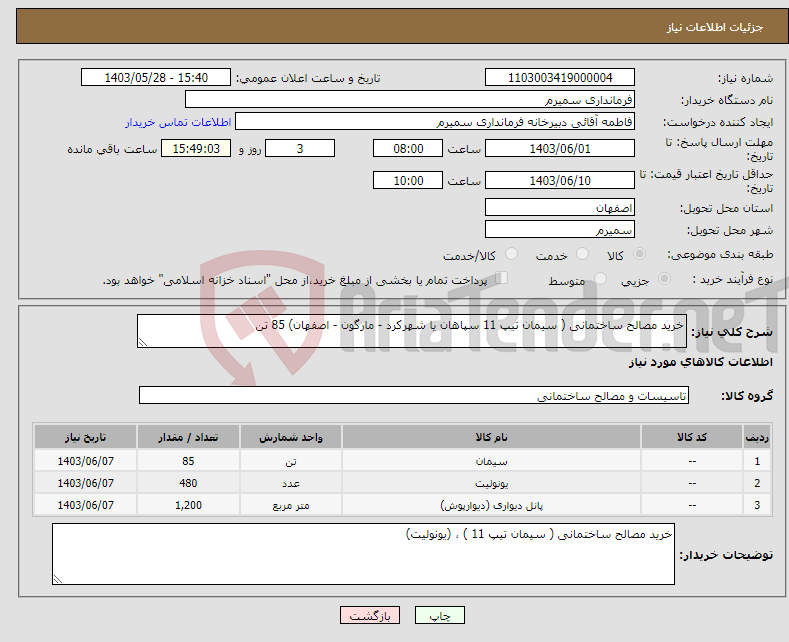The width and height of the screenshot is (789, 642).
Task: Click the delivery city field سمیرم
Action: (x=560, y=229)
